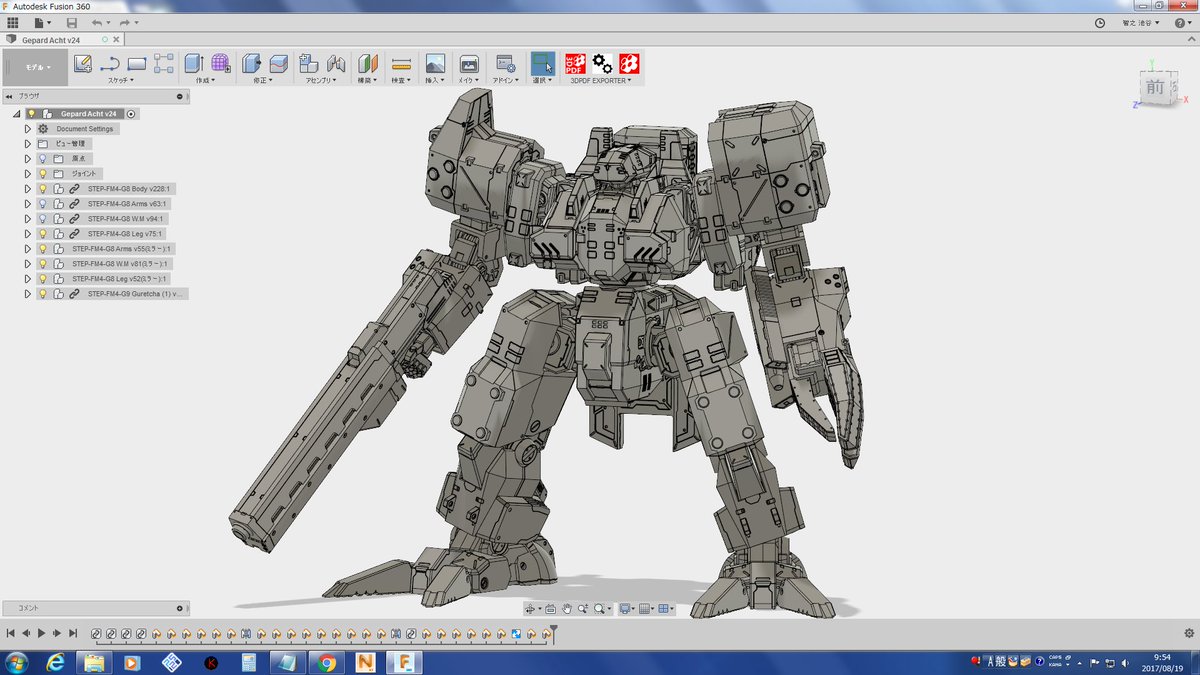Select the Fillet tool in 修正
Viewport: 1200px width, 675px height.
[279, 63]
